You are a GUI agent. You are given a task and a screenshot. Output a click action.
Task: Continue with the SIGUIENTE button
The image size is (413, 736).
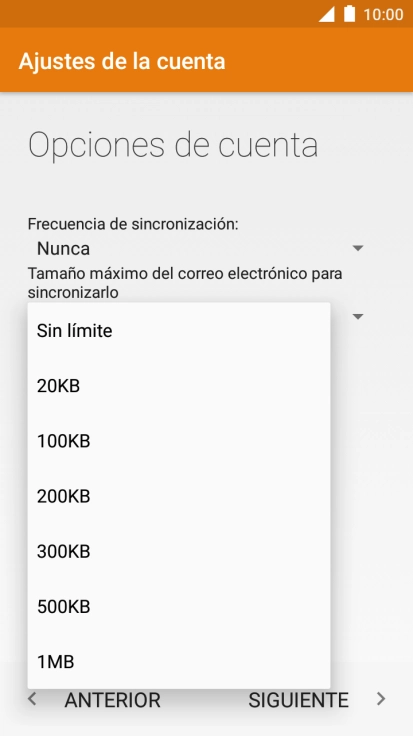click(x=298, y=700)
